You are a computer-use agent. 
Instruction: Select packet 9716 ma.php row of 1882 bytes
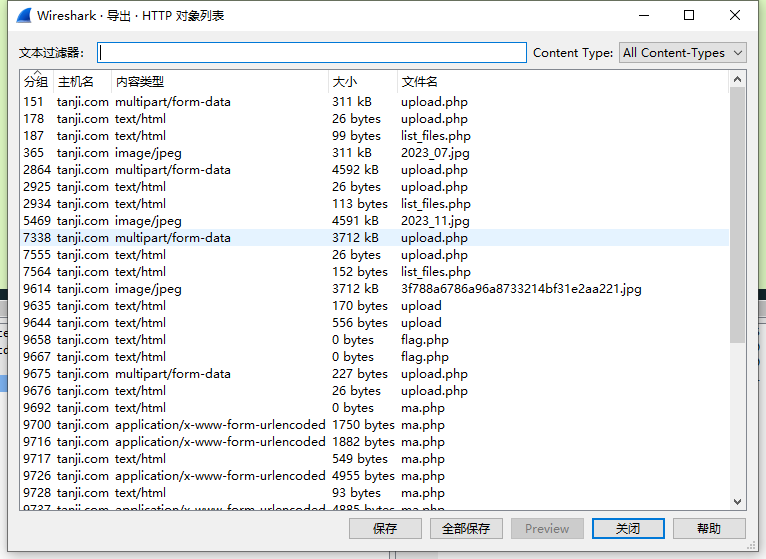(375, 442)
